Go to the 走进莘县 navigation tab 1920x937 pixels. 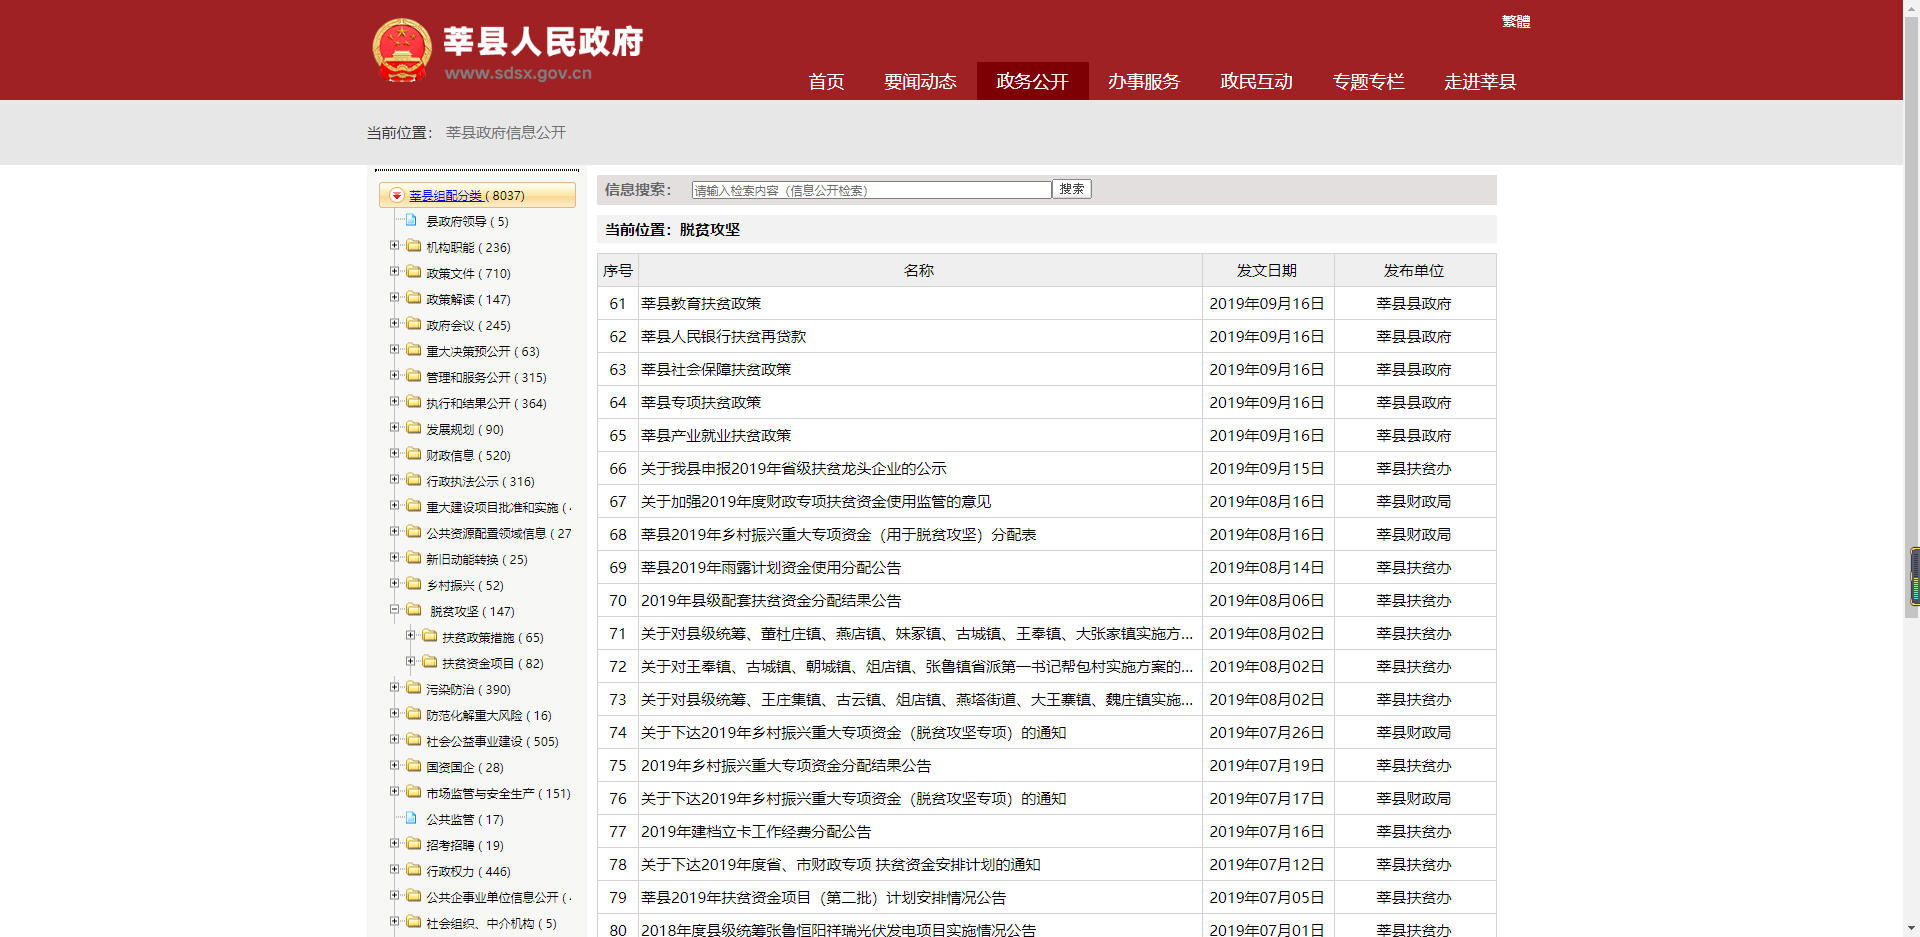tap(1480, 81)
